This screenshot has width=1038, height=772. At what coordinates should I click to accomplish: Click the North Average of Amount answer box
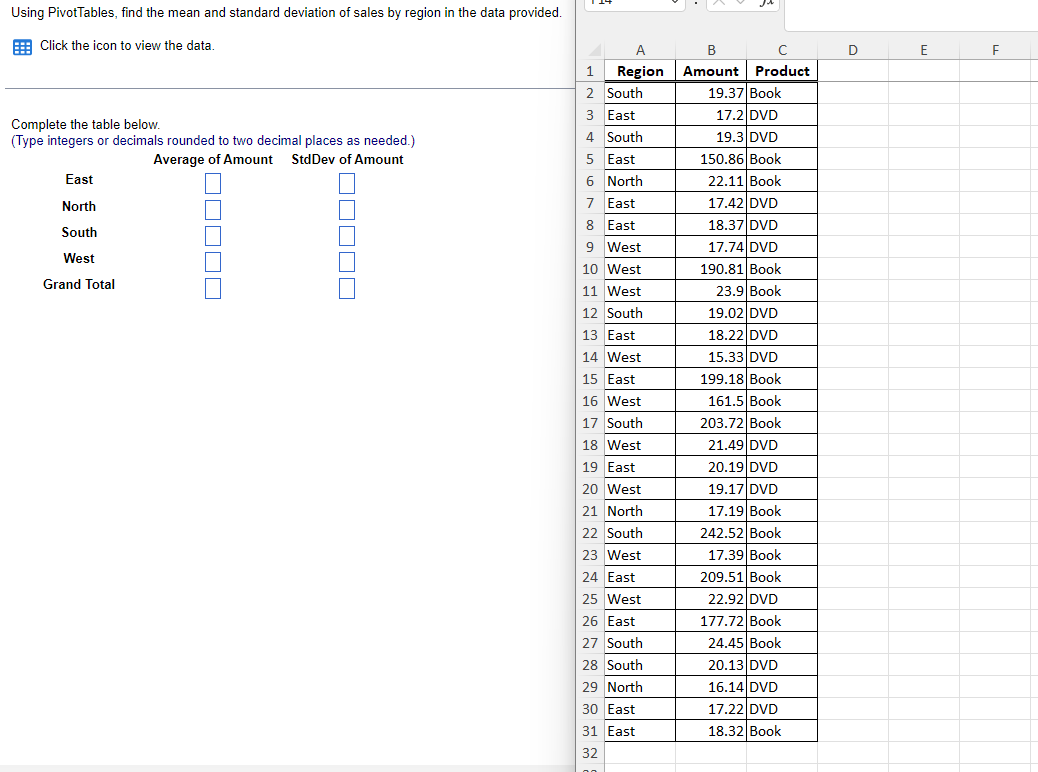213,210
